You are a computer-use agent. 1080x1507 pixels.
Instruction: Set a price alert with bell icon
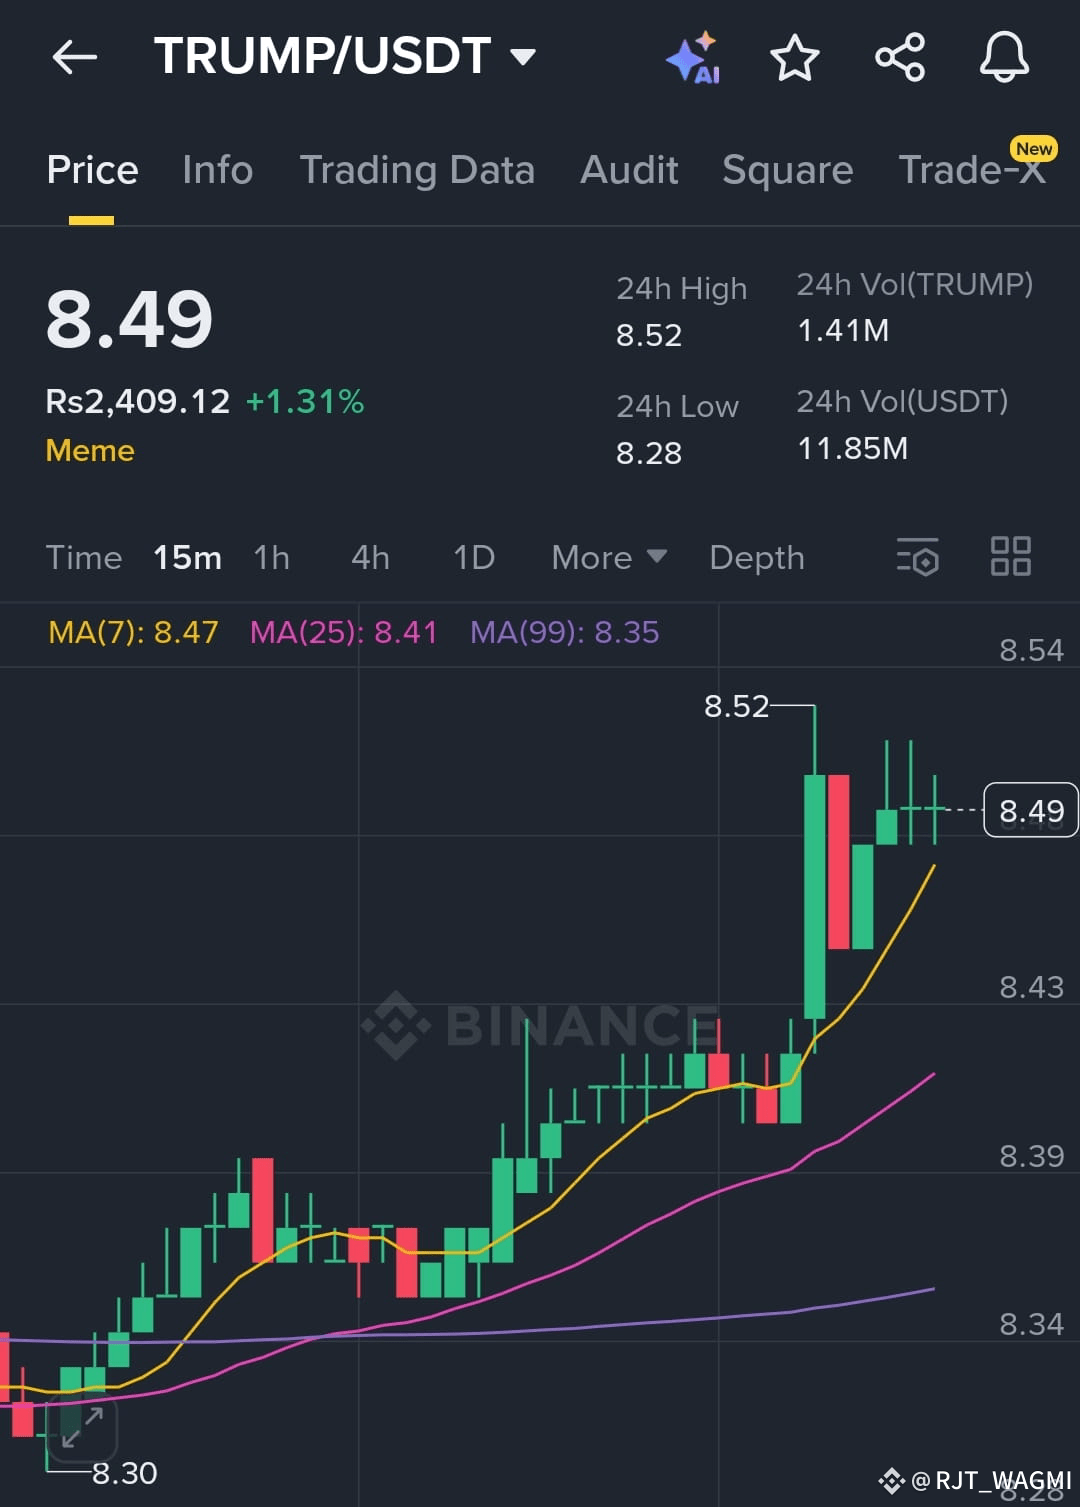(1004, 57)
